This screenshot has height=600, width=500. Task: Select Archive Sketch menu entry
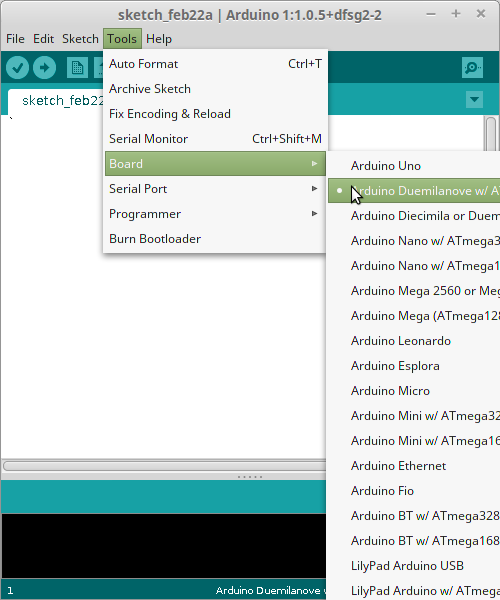[x=215, y=89]
